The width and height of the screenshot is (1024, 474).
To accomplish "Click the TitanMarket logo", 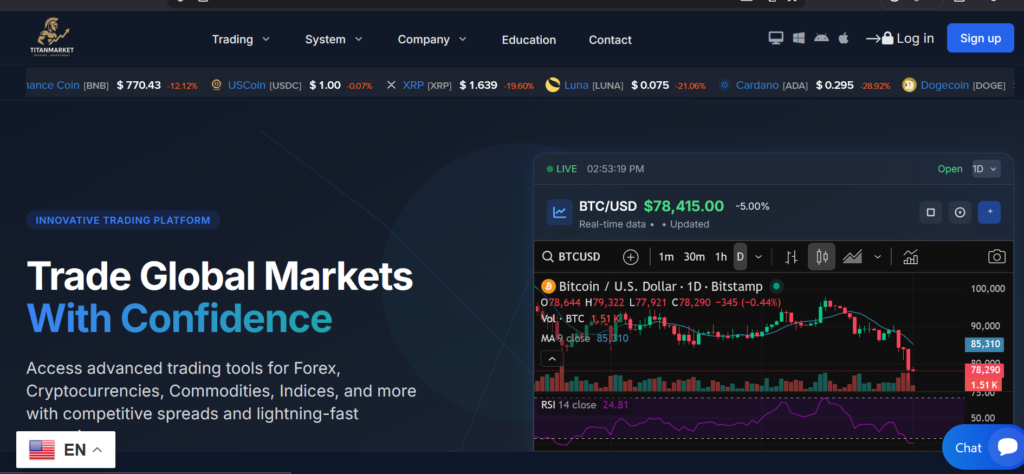I will pyautogui.click(x=52, y=37).
